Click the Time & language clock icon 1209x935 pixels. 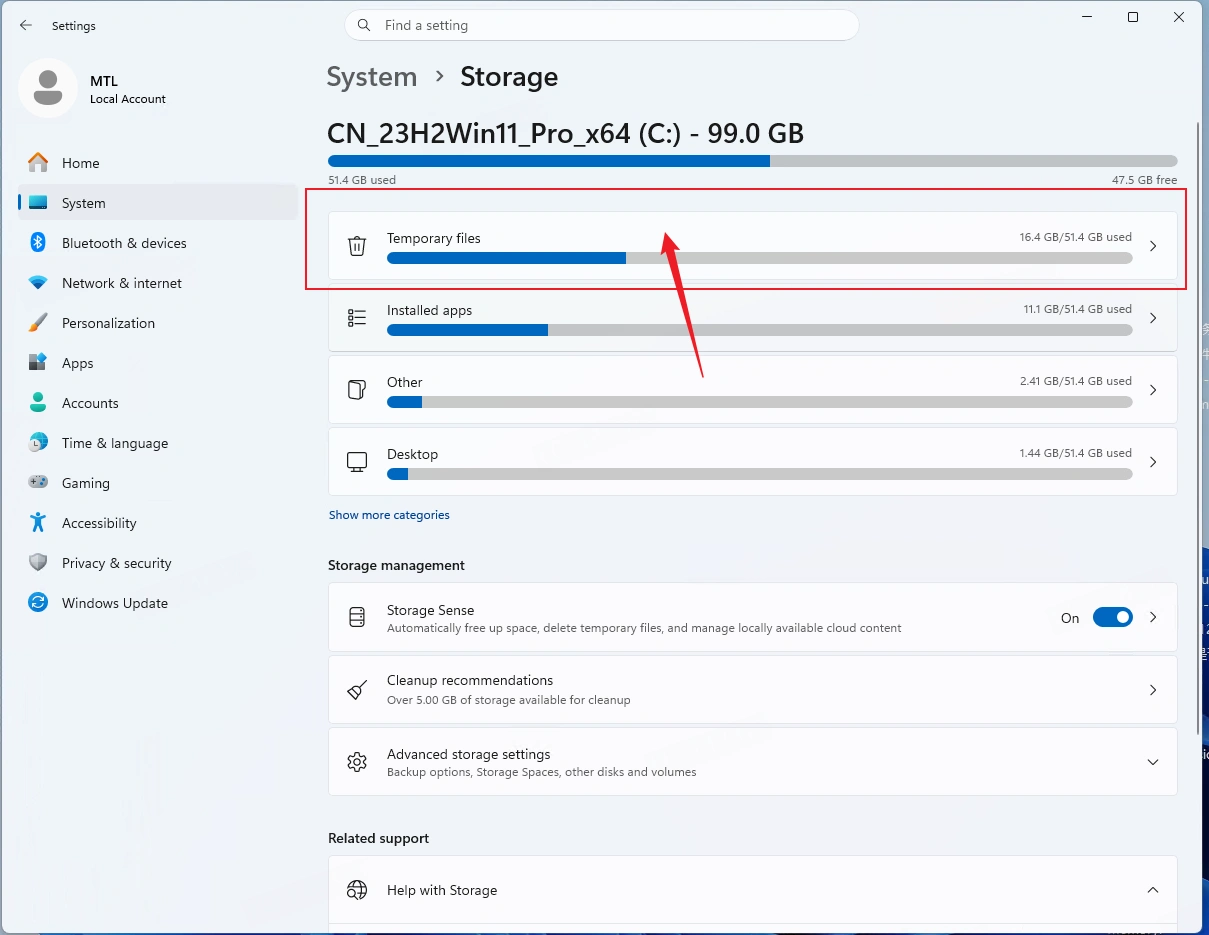point(38,443)
